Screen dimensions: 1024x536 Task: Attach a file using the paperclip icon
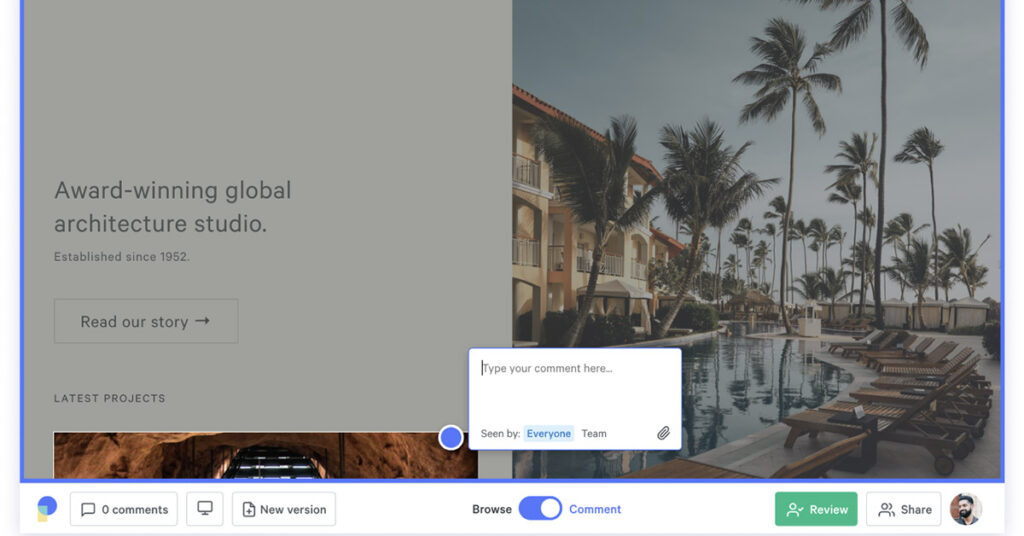[663, 433]
